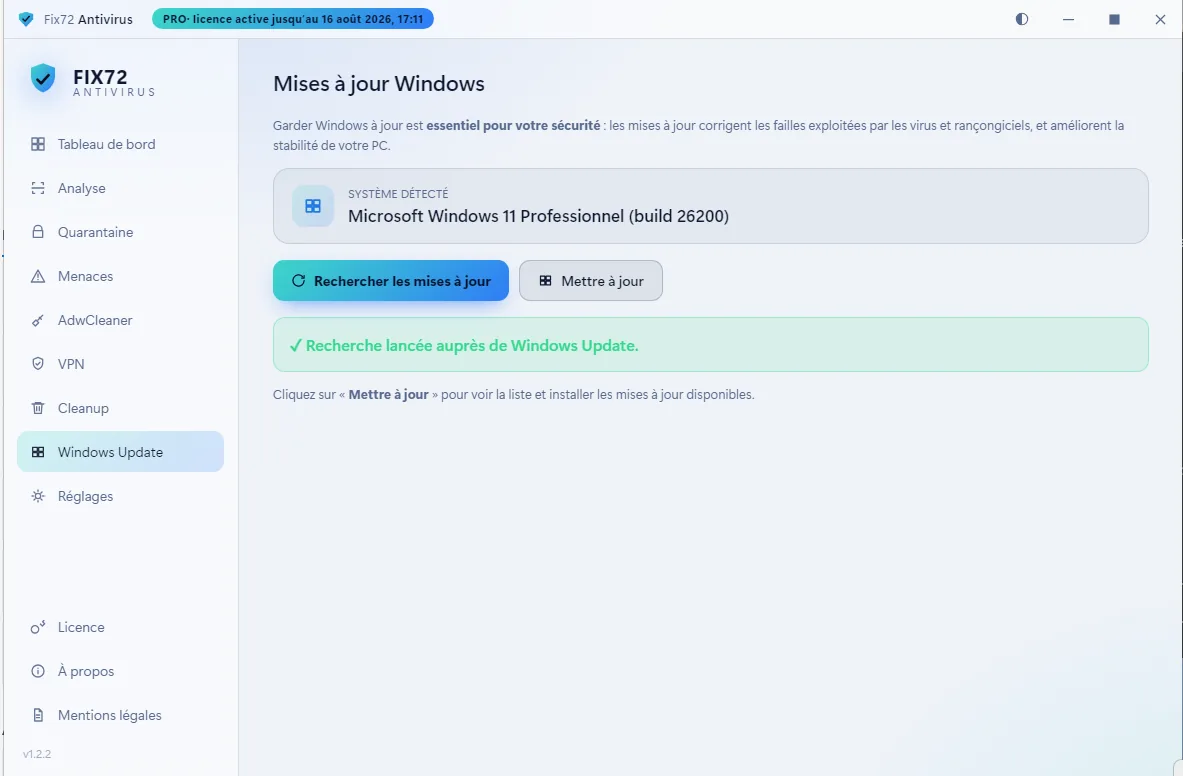This screenshot has width=1183, height=776.
Task: Click the FIX72 shield logo in sidebar
Action: click(x=43, y=78)
